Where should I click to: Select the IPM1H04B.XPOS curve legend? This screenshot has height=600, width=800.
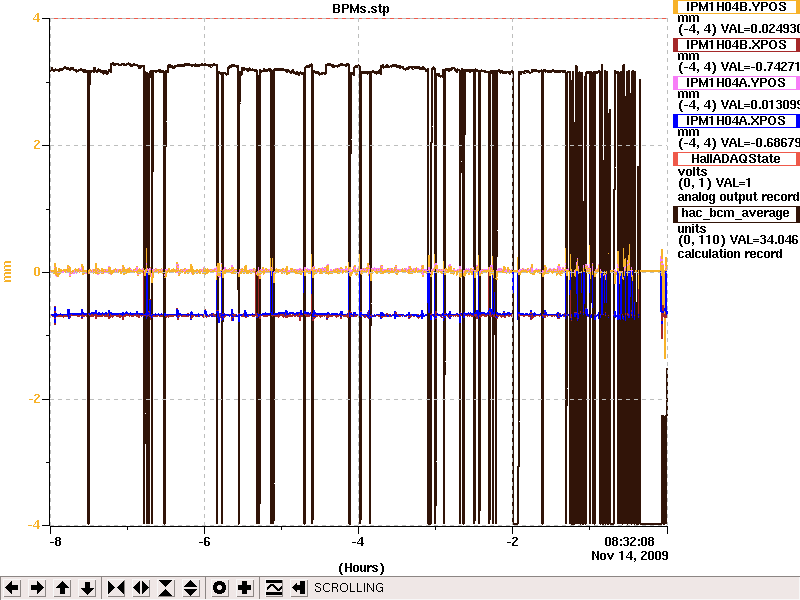(x=736, y=45)
